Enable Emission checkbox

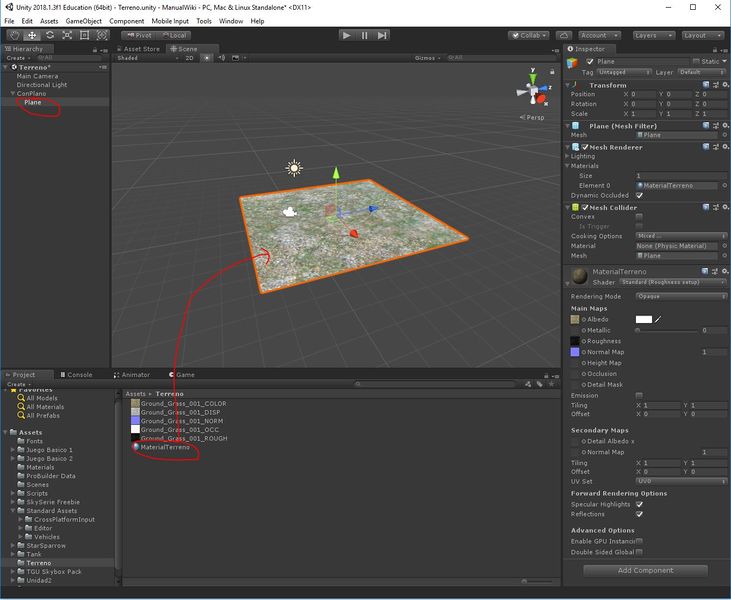click(639, 395)
